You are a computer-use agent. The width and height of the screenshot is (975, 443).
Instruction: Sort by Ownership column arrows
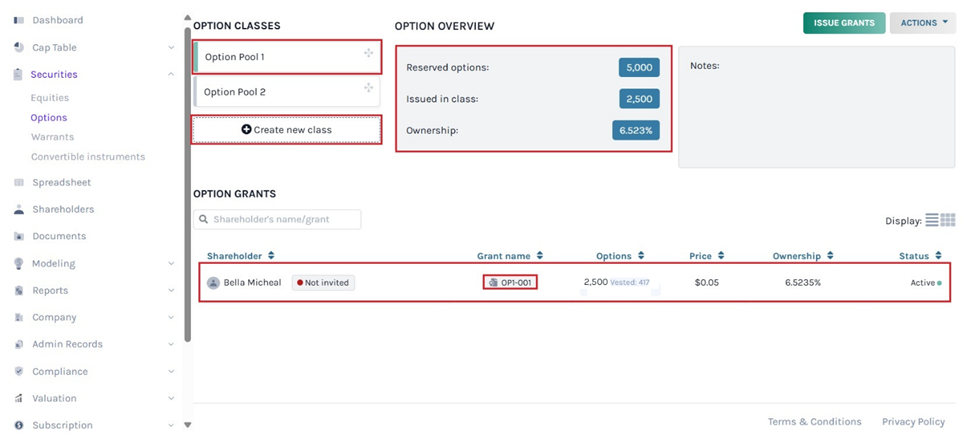[x=830, y=256]
